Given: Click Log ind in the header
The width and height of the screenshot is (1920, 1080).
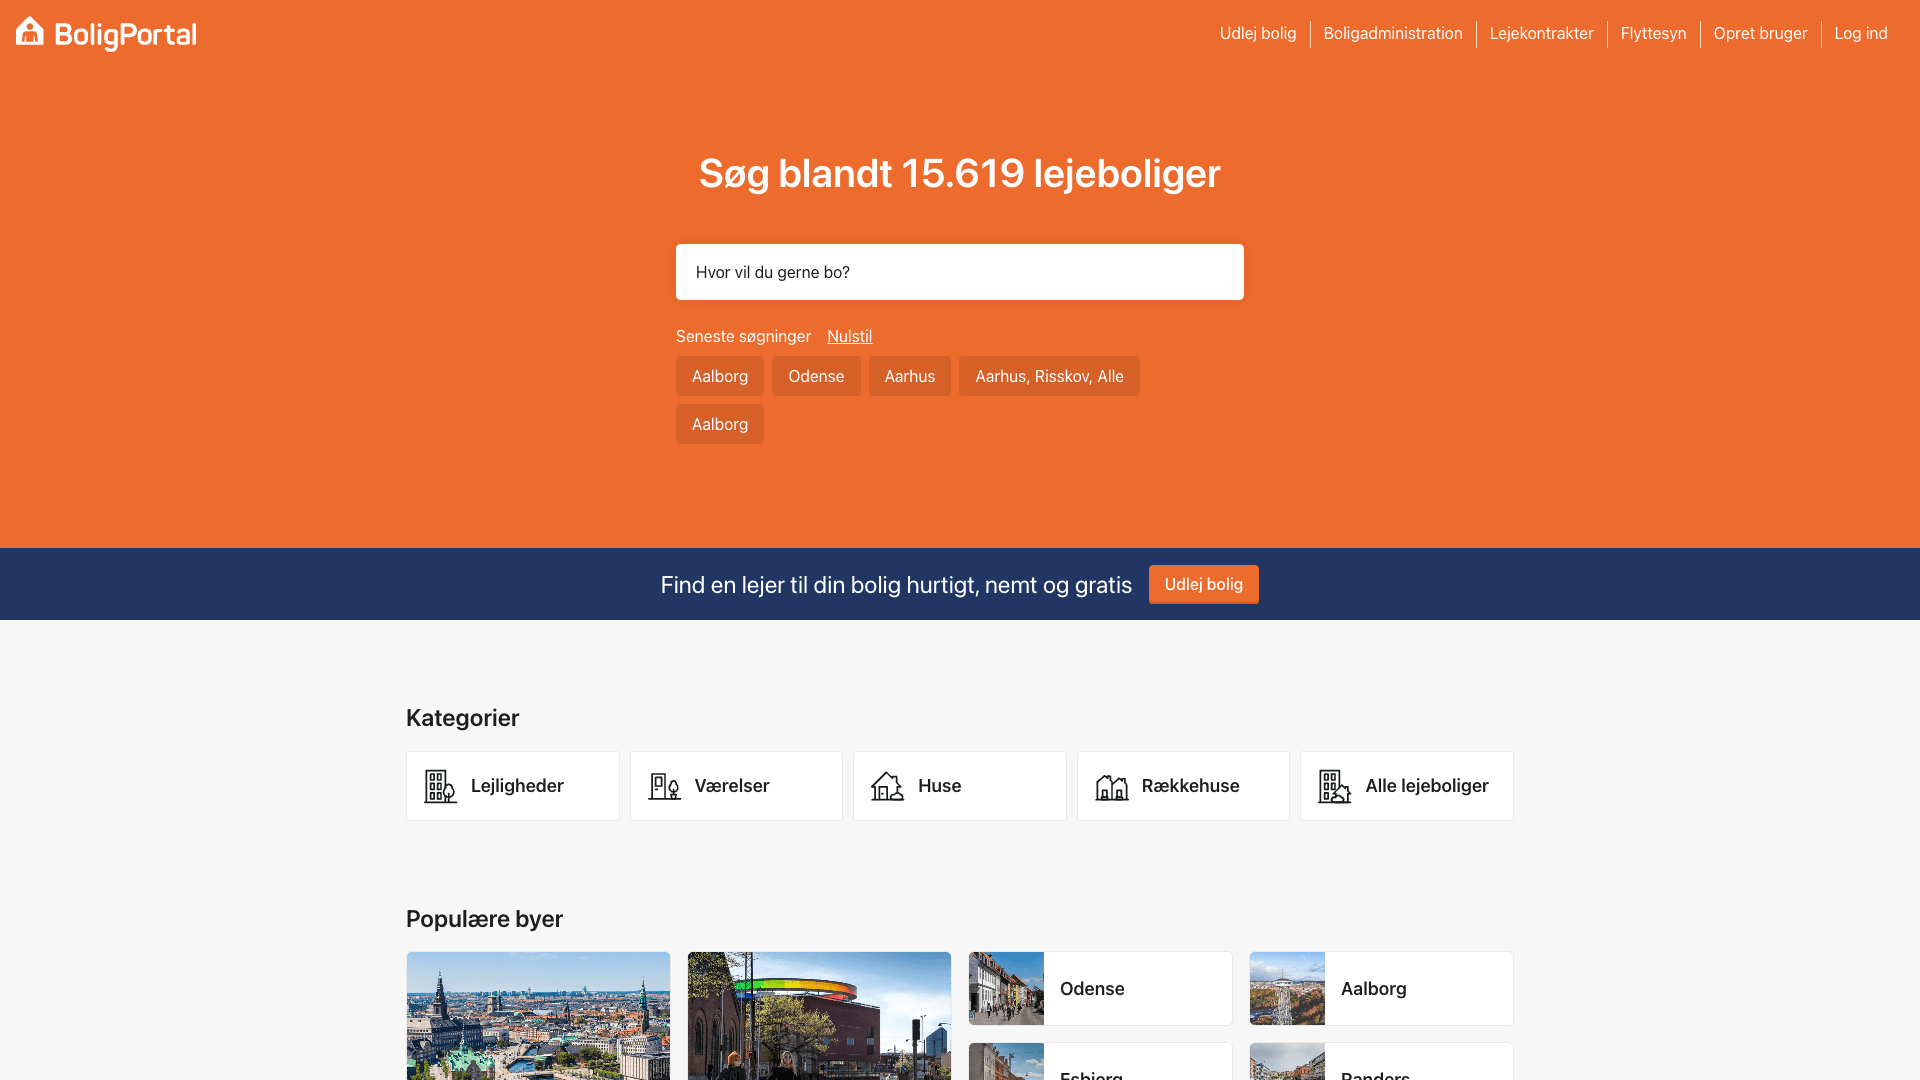Looking at the screenshot, I should tap(1861, 33).
